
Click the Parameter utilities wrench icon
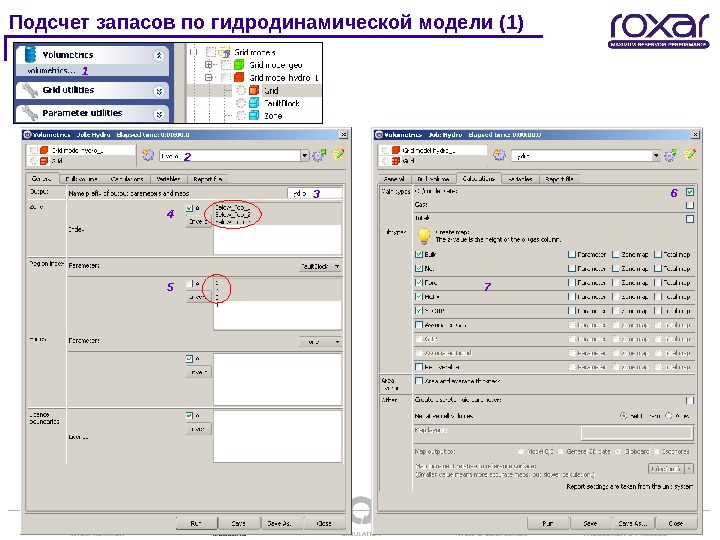30,112
